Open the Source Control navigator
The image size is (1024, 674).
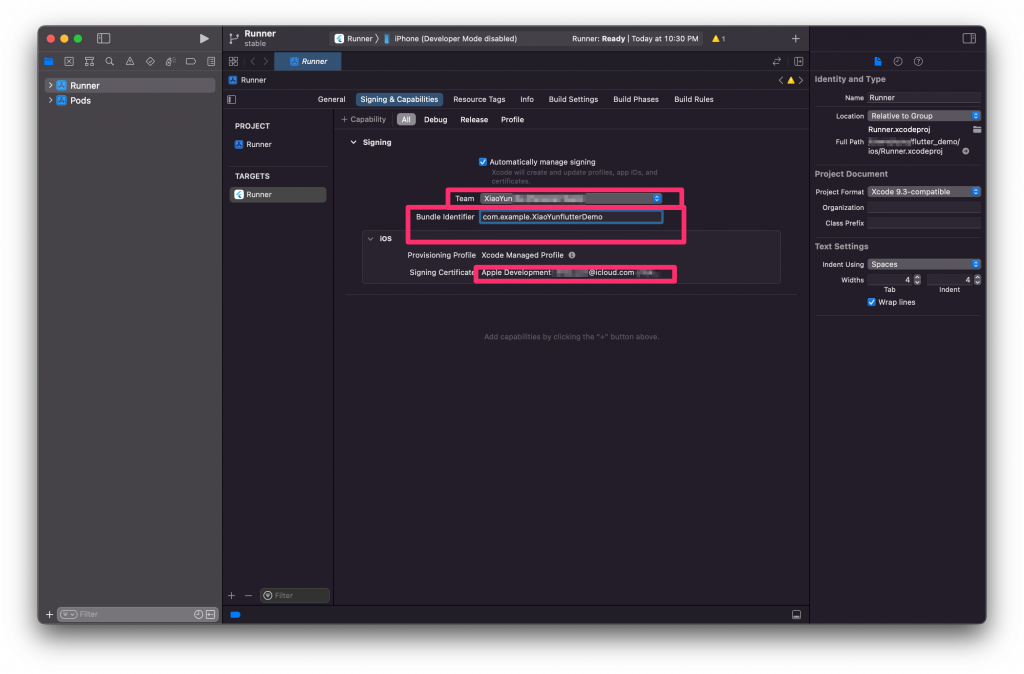(x=69, y=61)
